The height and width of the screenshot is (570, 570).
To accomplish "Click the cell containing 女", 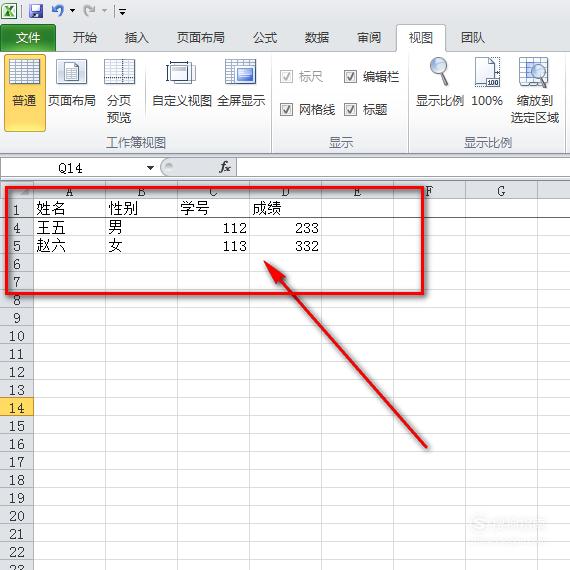I will pyautogui.click(x=141, y=245).
